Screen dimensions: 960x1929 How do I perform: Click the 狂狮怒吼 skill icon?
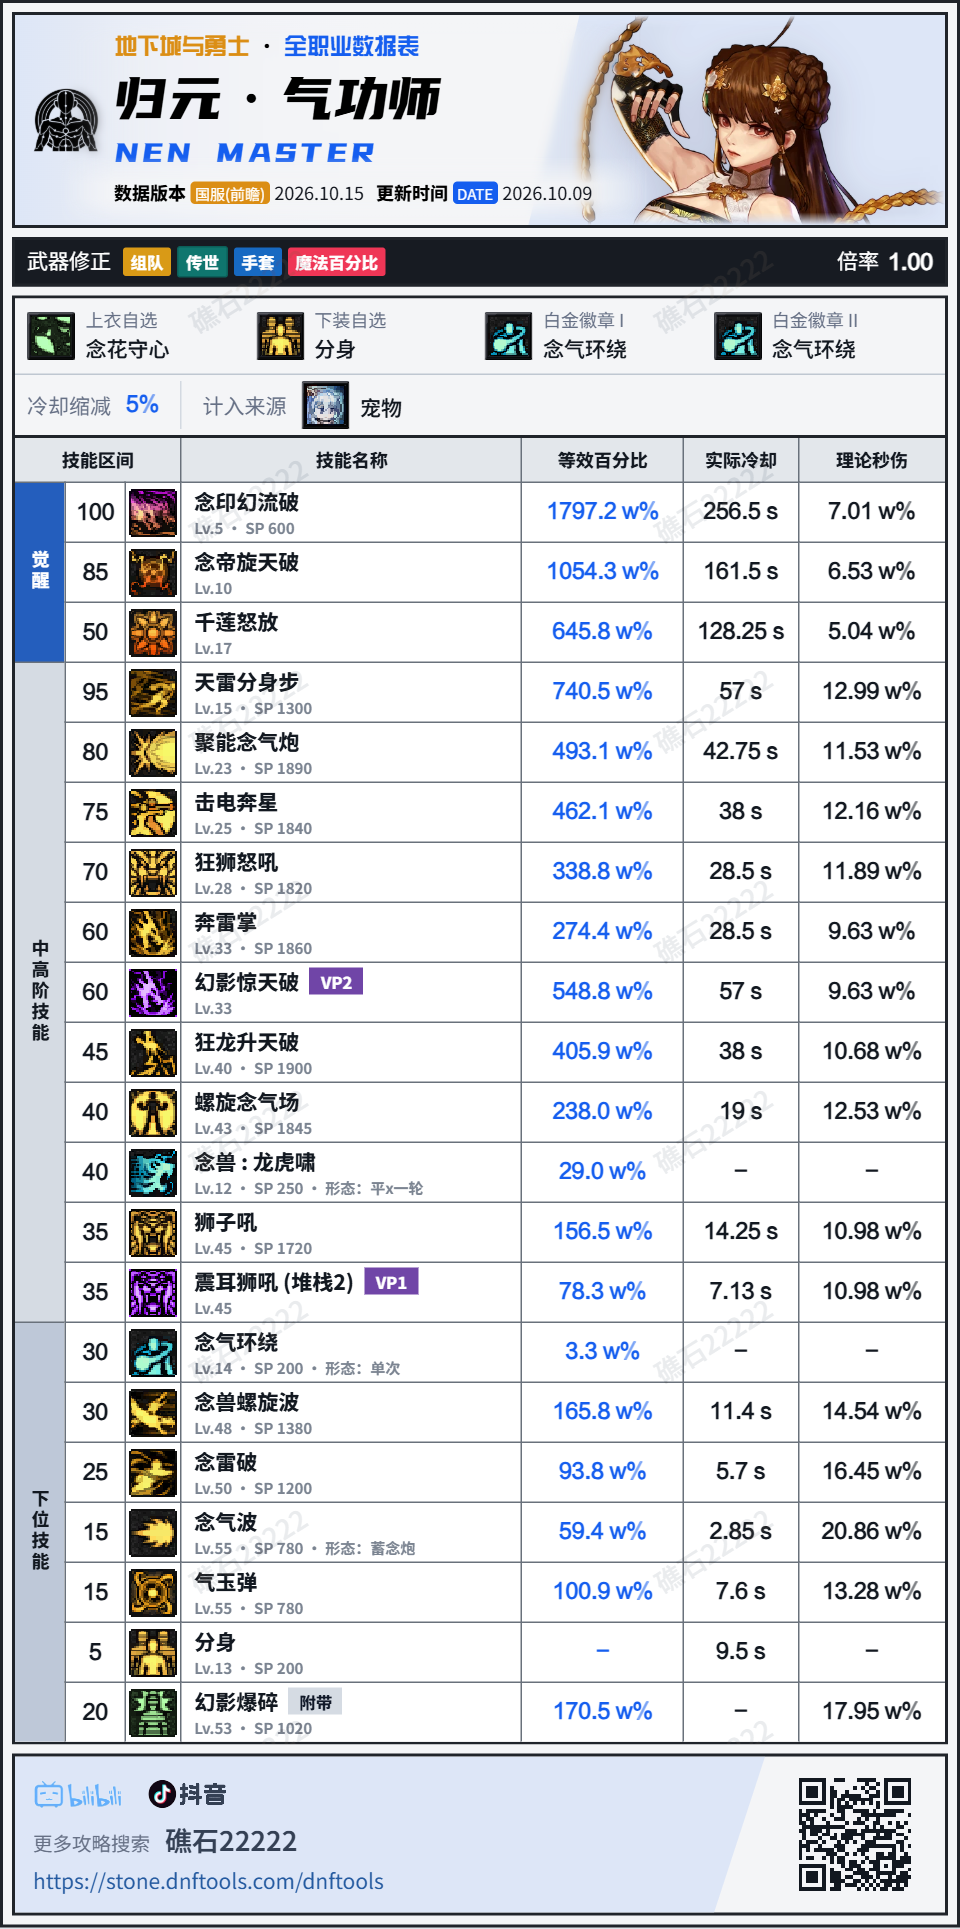click(x=153, y=872)
